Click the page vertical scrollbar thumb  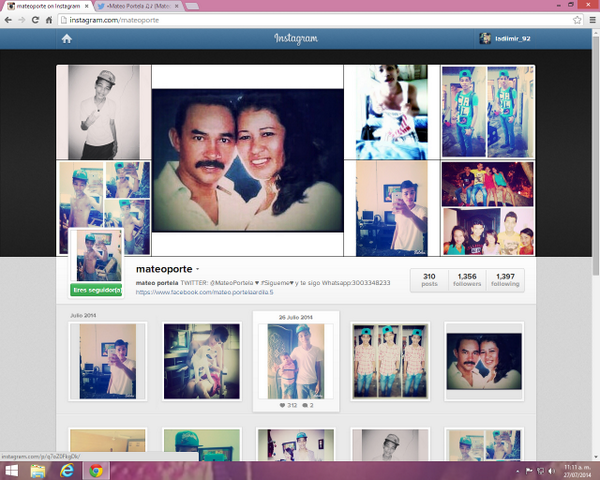pos(595,155)
